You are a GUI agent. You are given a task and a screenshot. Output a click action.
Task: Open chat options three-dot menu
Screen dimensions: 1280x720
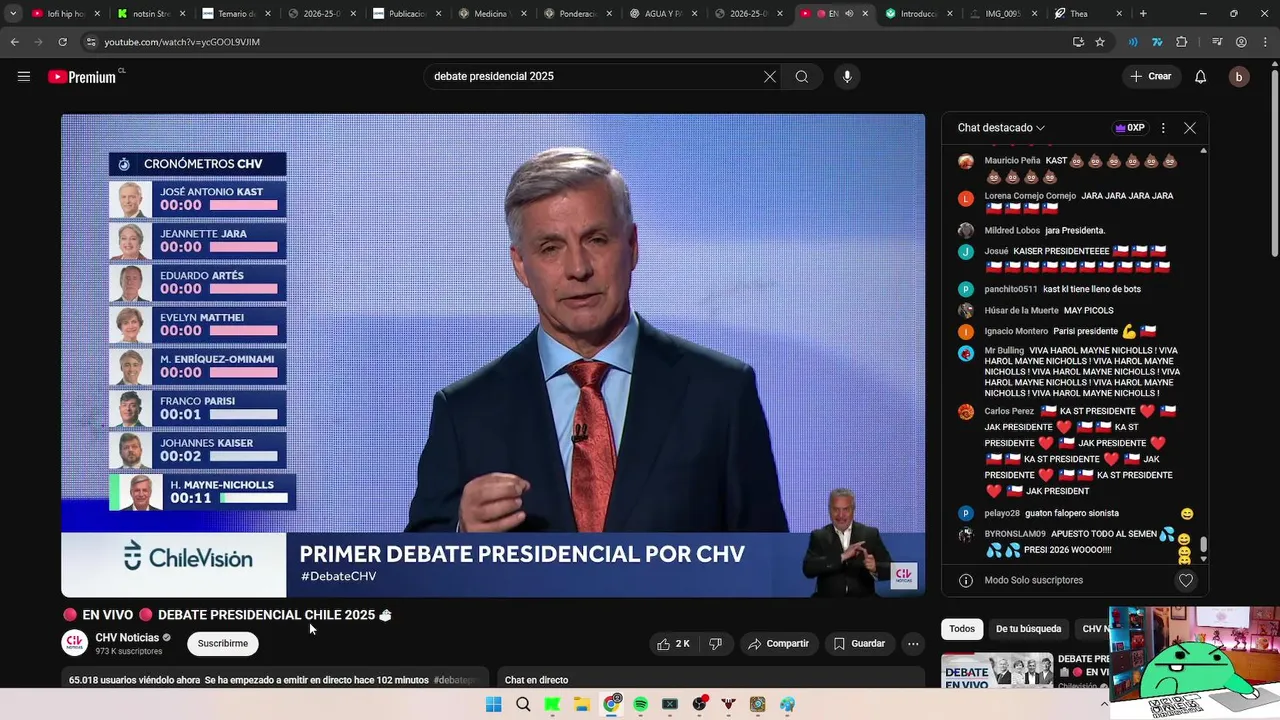[1163, 128]
